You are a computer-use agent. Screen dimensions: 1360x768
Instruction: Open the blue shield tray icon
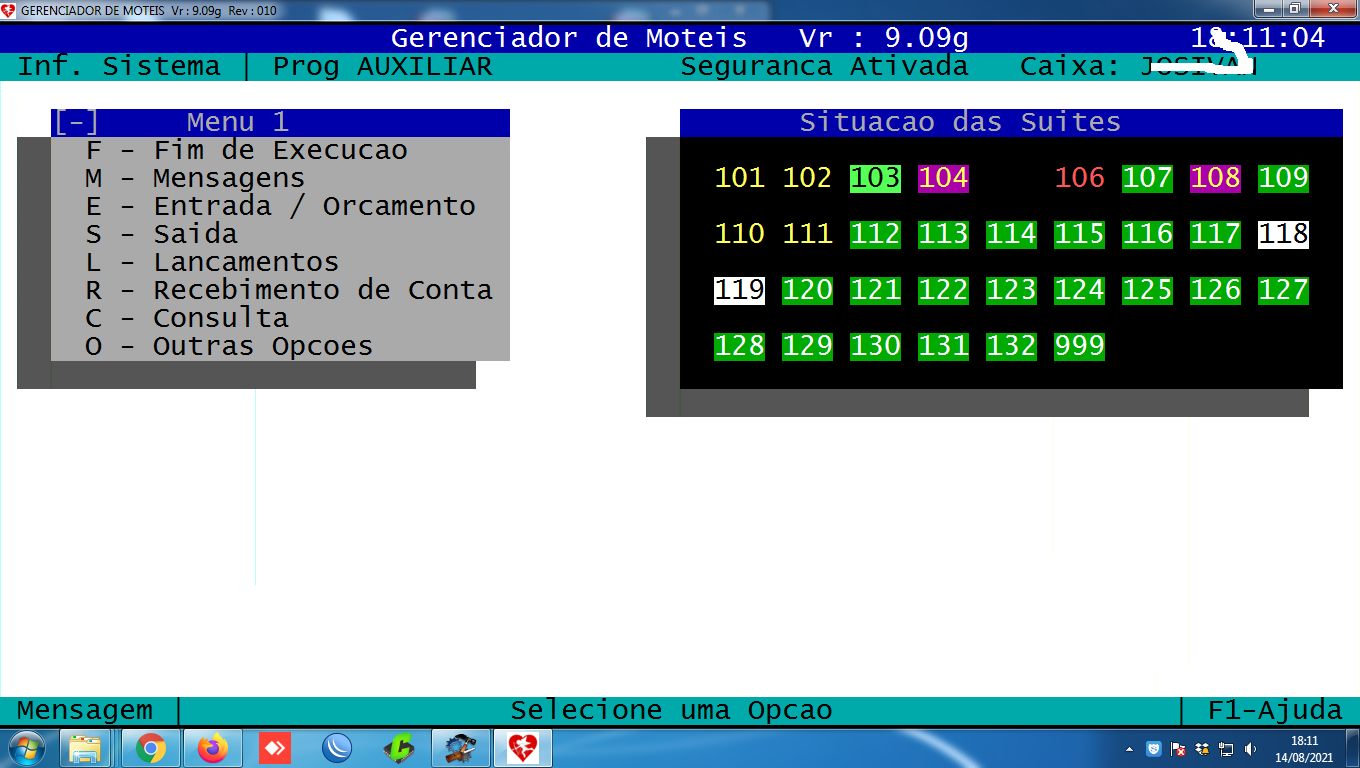point(1154,748)
